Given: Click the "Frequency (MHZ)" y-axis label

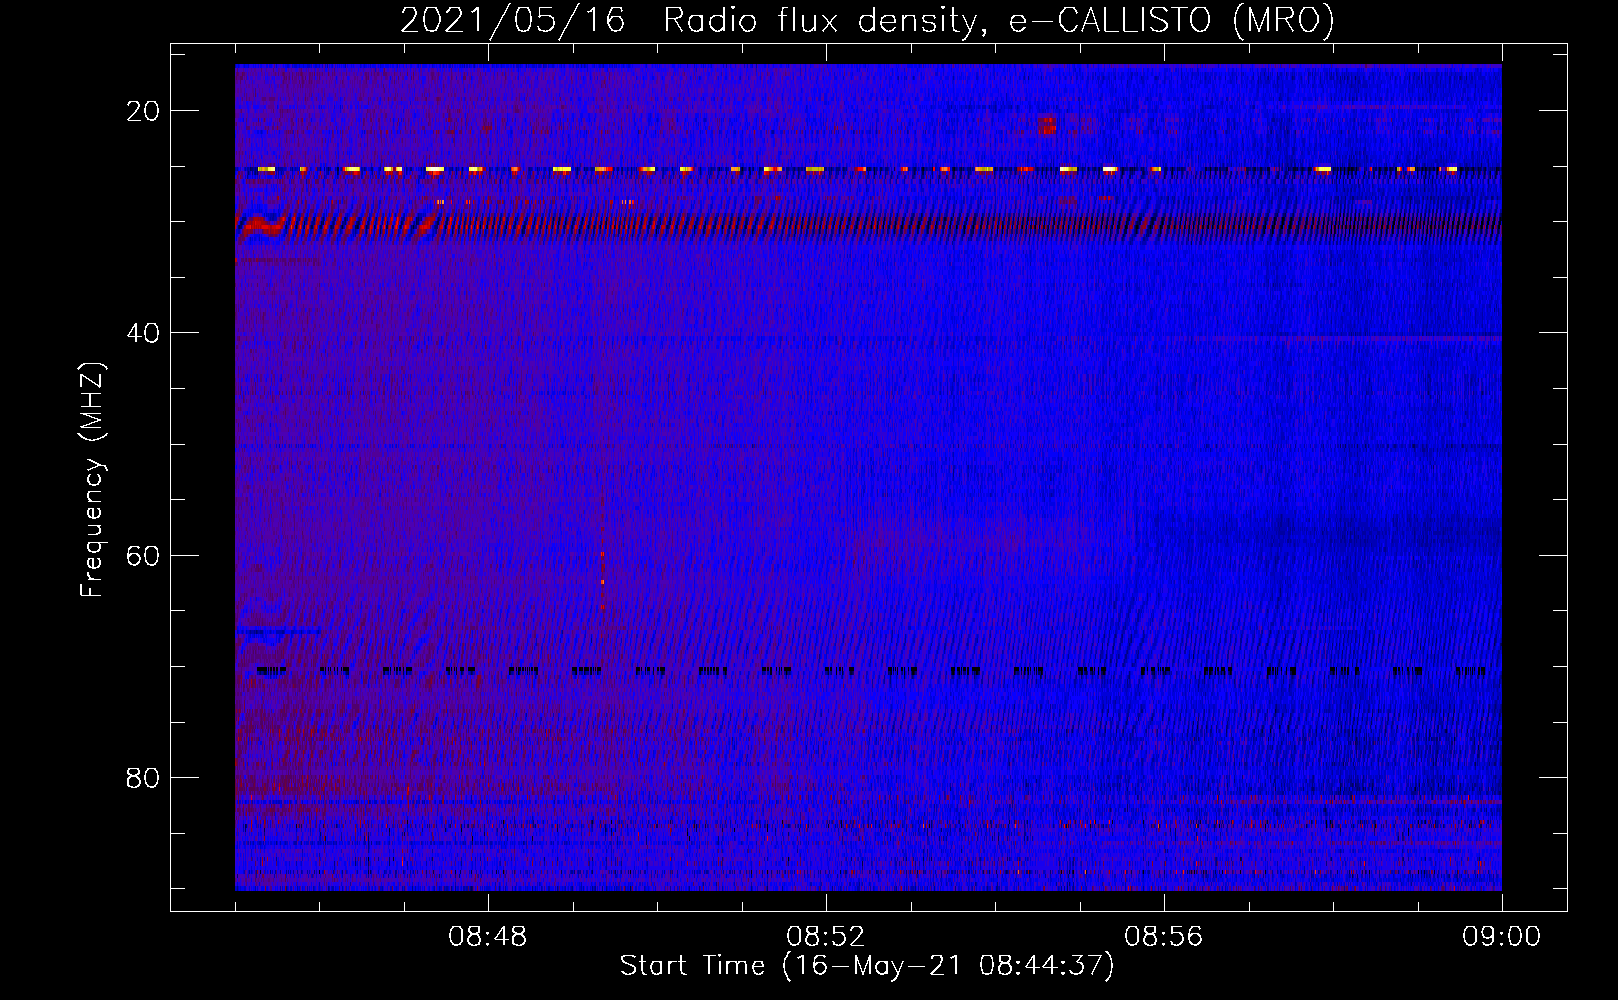Looking at the screenshot, I should pyautogui.click(x=92, y=480).
